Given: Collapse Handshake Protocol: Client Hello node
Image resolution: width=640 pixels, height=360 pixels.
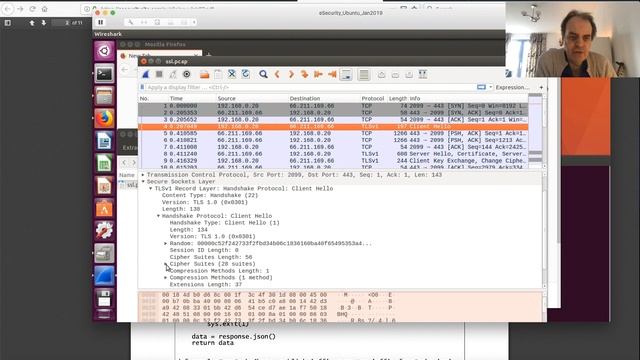Looking at the screenshot, I should tap(158, 216).
